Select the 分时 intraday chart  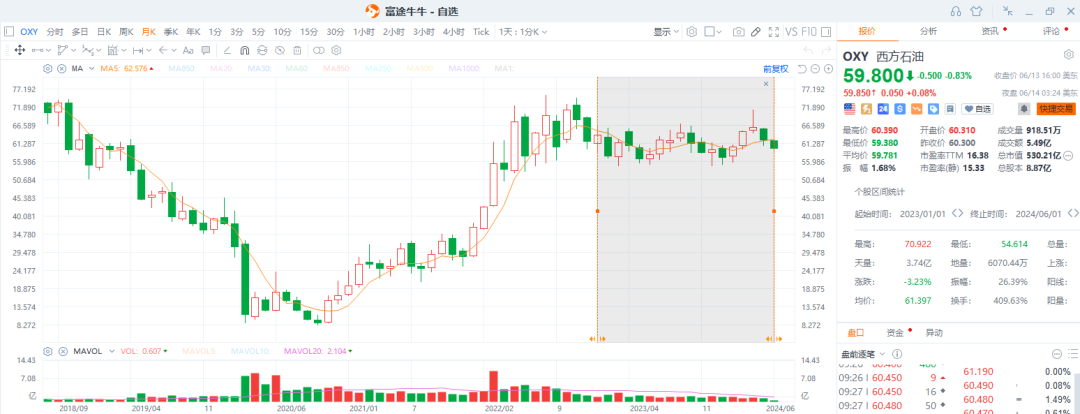pos(55,32)
